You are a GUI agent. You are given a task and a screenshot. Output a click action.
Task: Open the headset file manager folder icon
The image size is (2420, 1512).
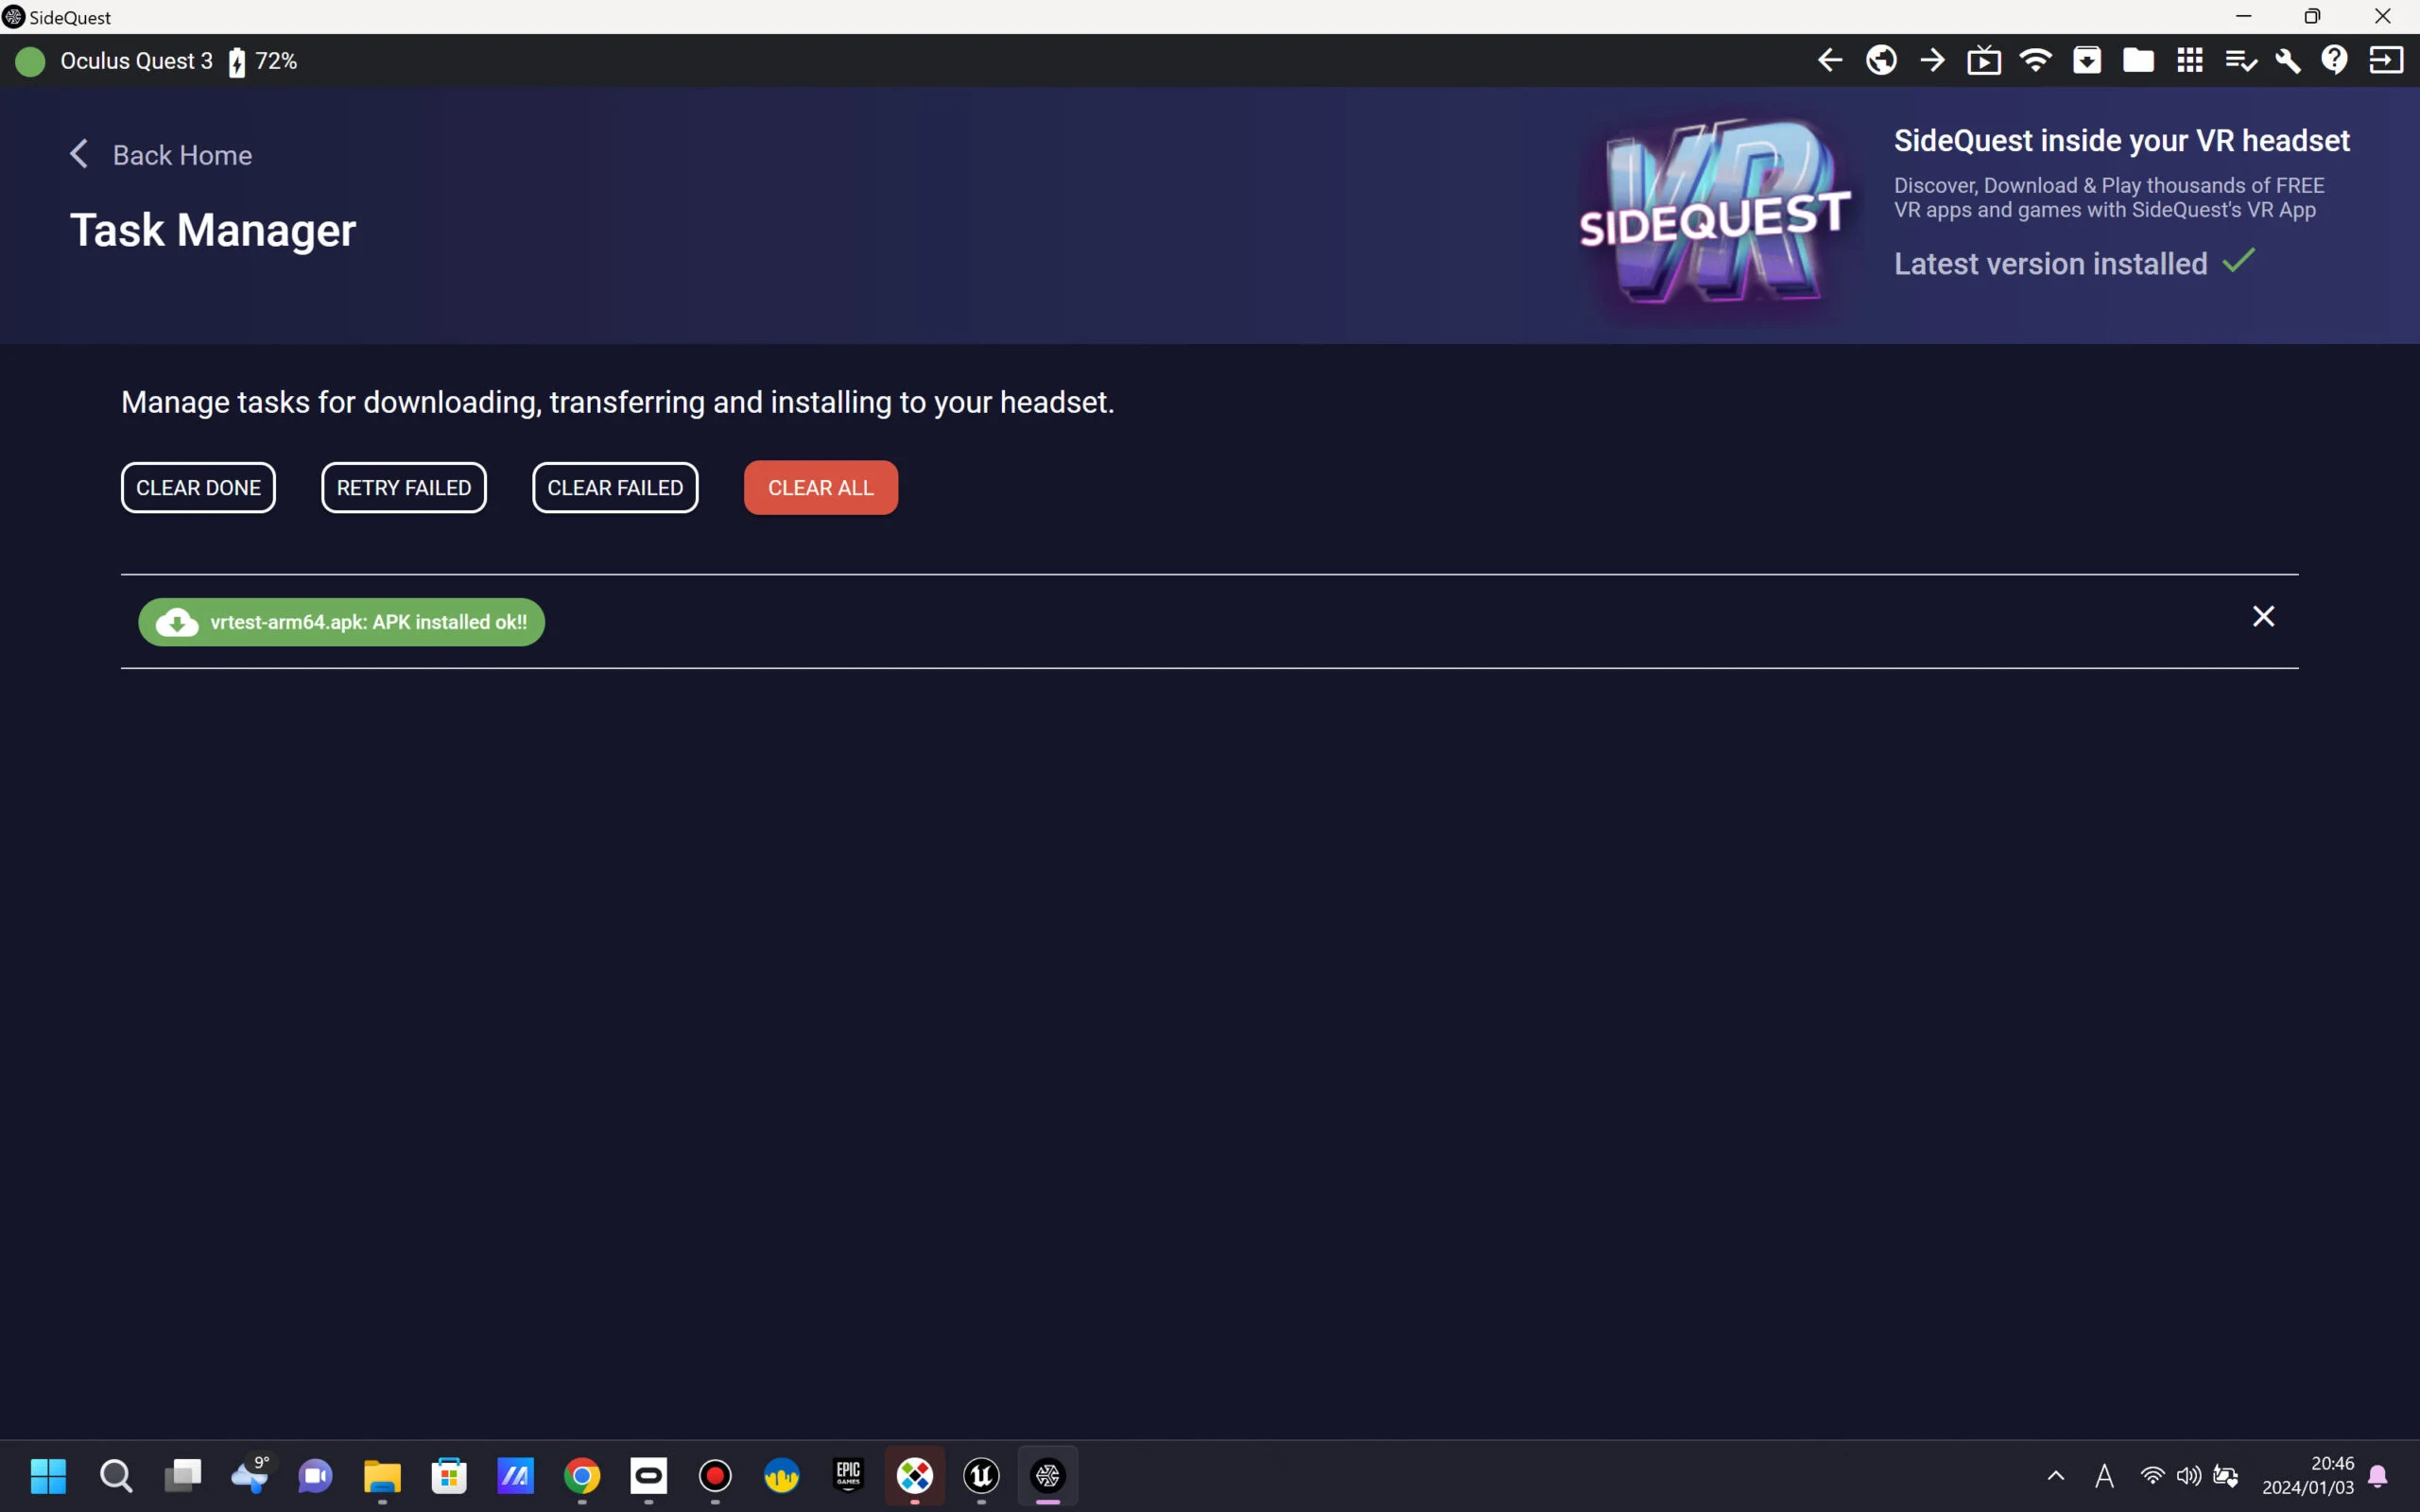[2138, 61]
